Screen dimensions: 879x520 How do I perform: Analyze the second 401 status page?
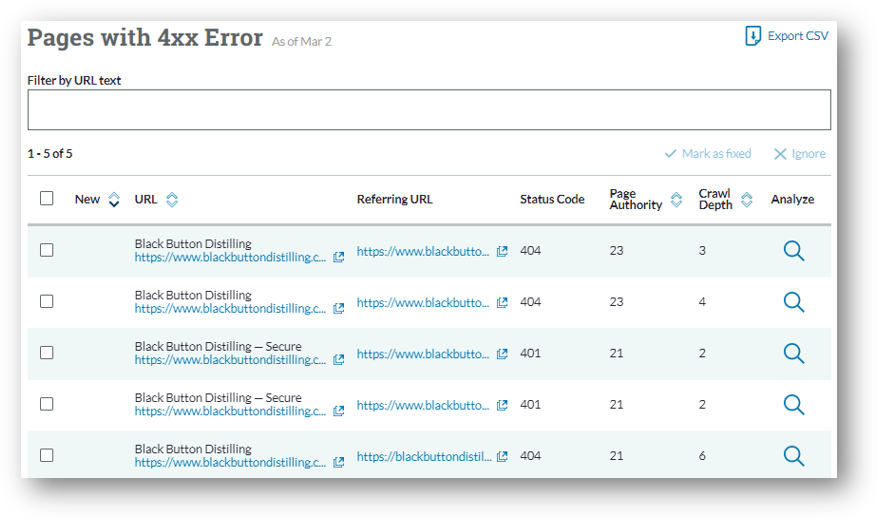click(794, 405)
